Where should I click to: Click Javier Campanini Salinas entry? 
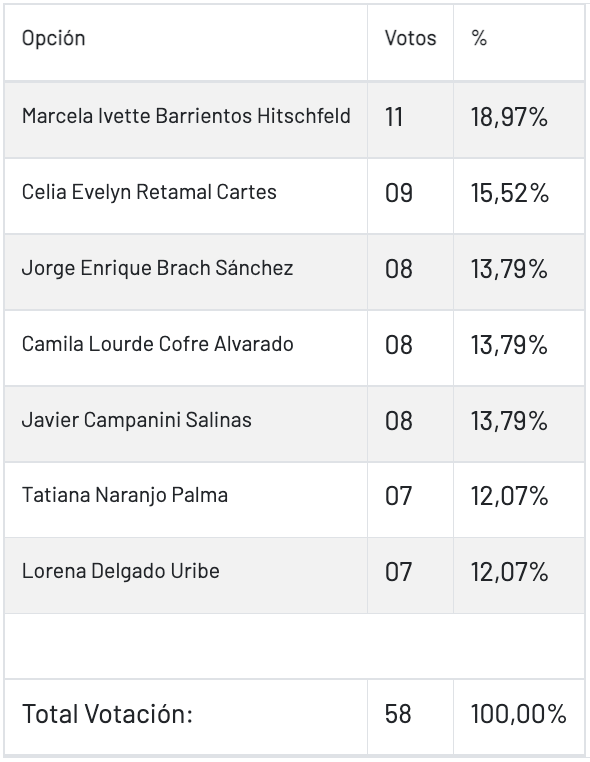(137, 420)
